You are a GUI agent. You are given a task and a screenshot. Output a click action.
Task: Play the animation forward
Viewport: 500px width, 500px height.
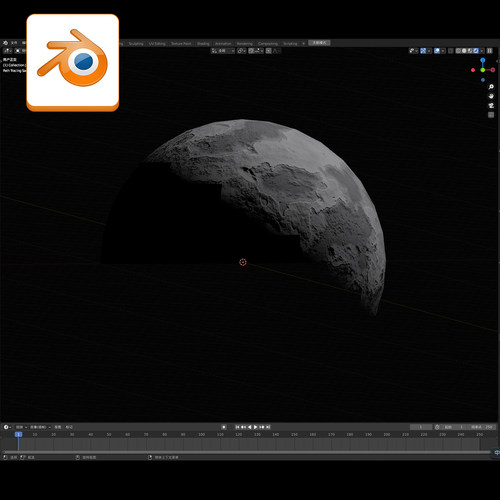click(255, 427)
